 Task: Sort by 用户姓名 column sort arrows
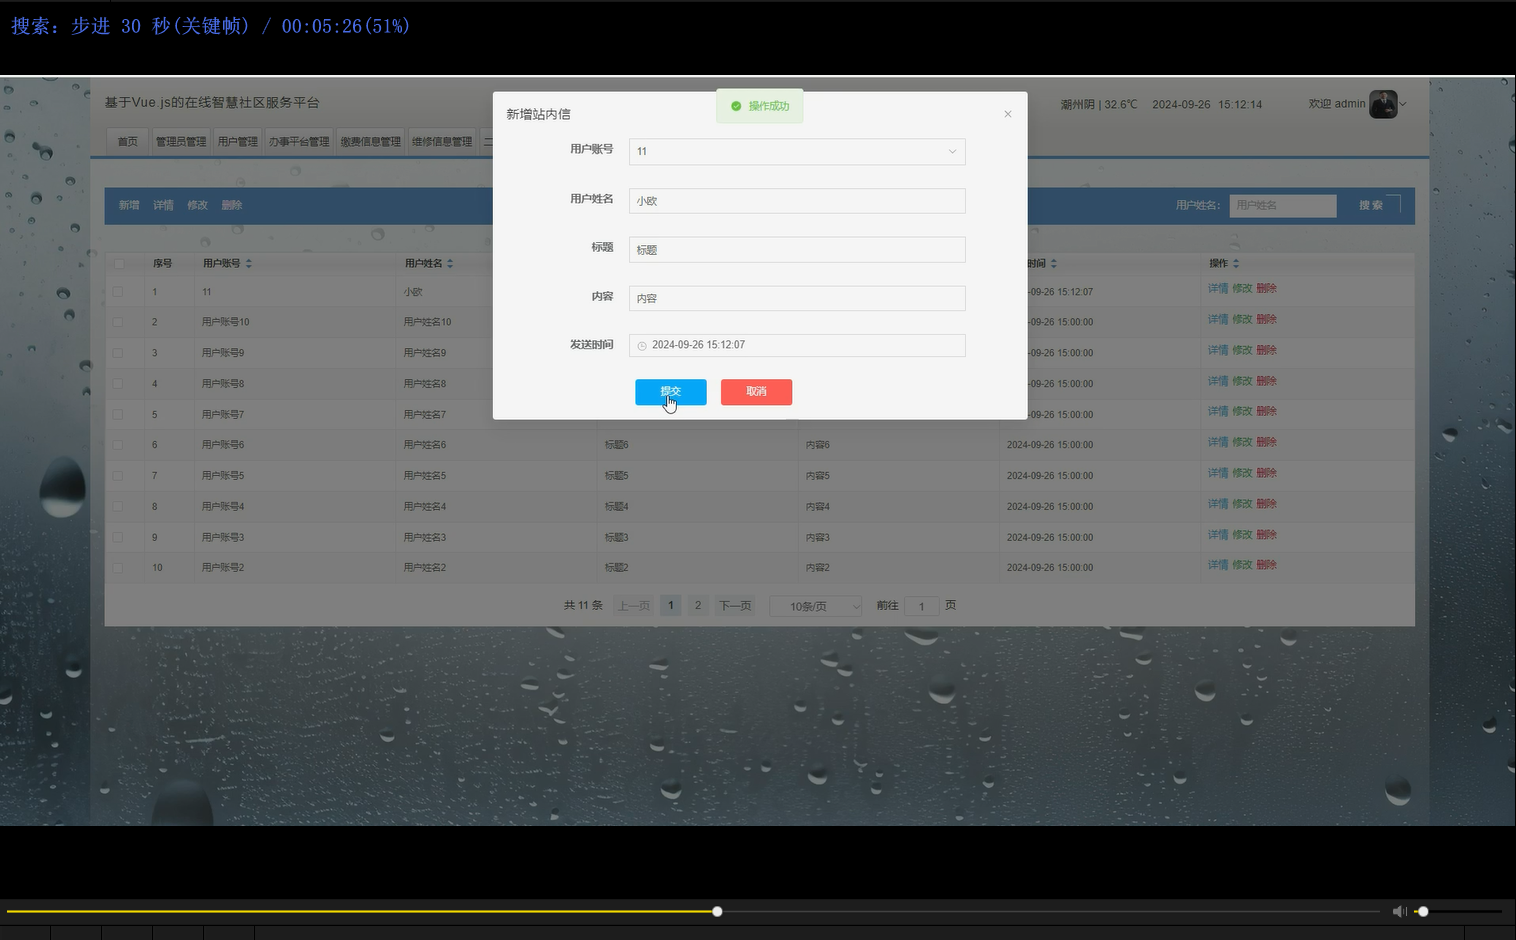pos(450,264)
